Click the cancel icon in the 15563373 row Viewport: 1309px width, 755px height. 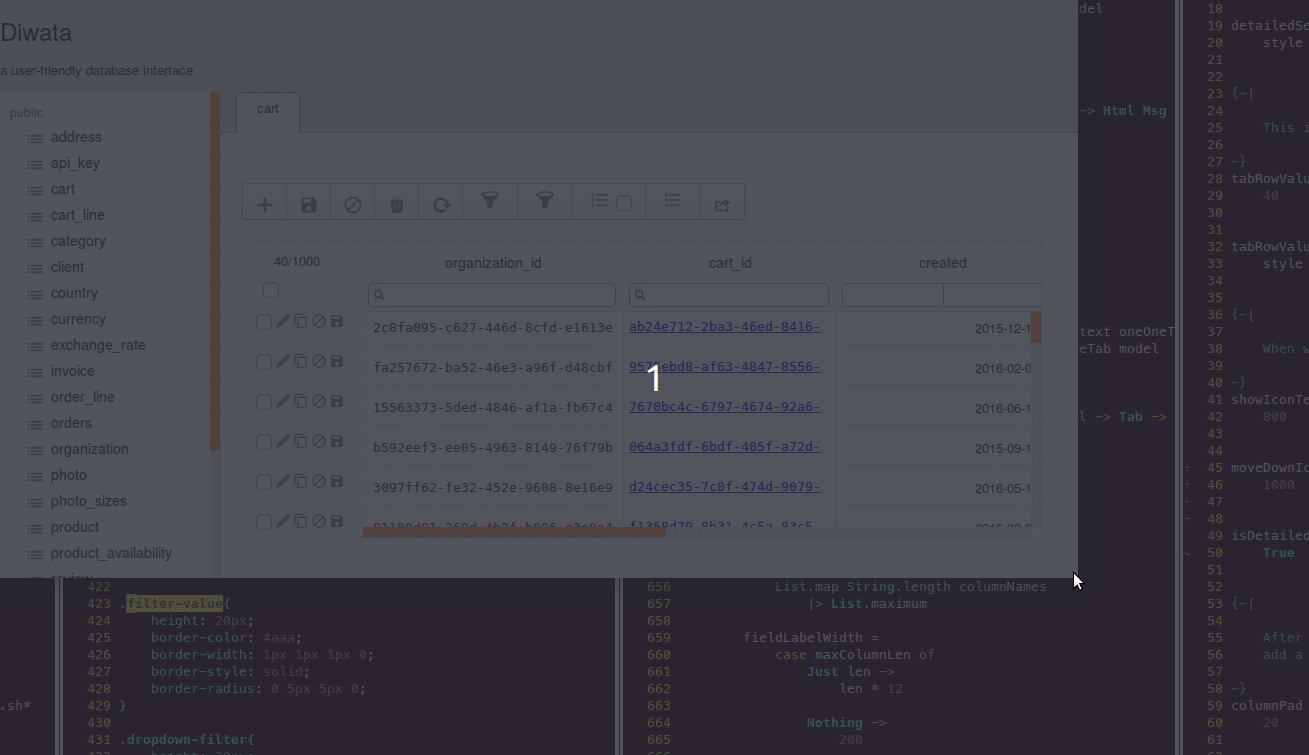coord(319,401)
